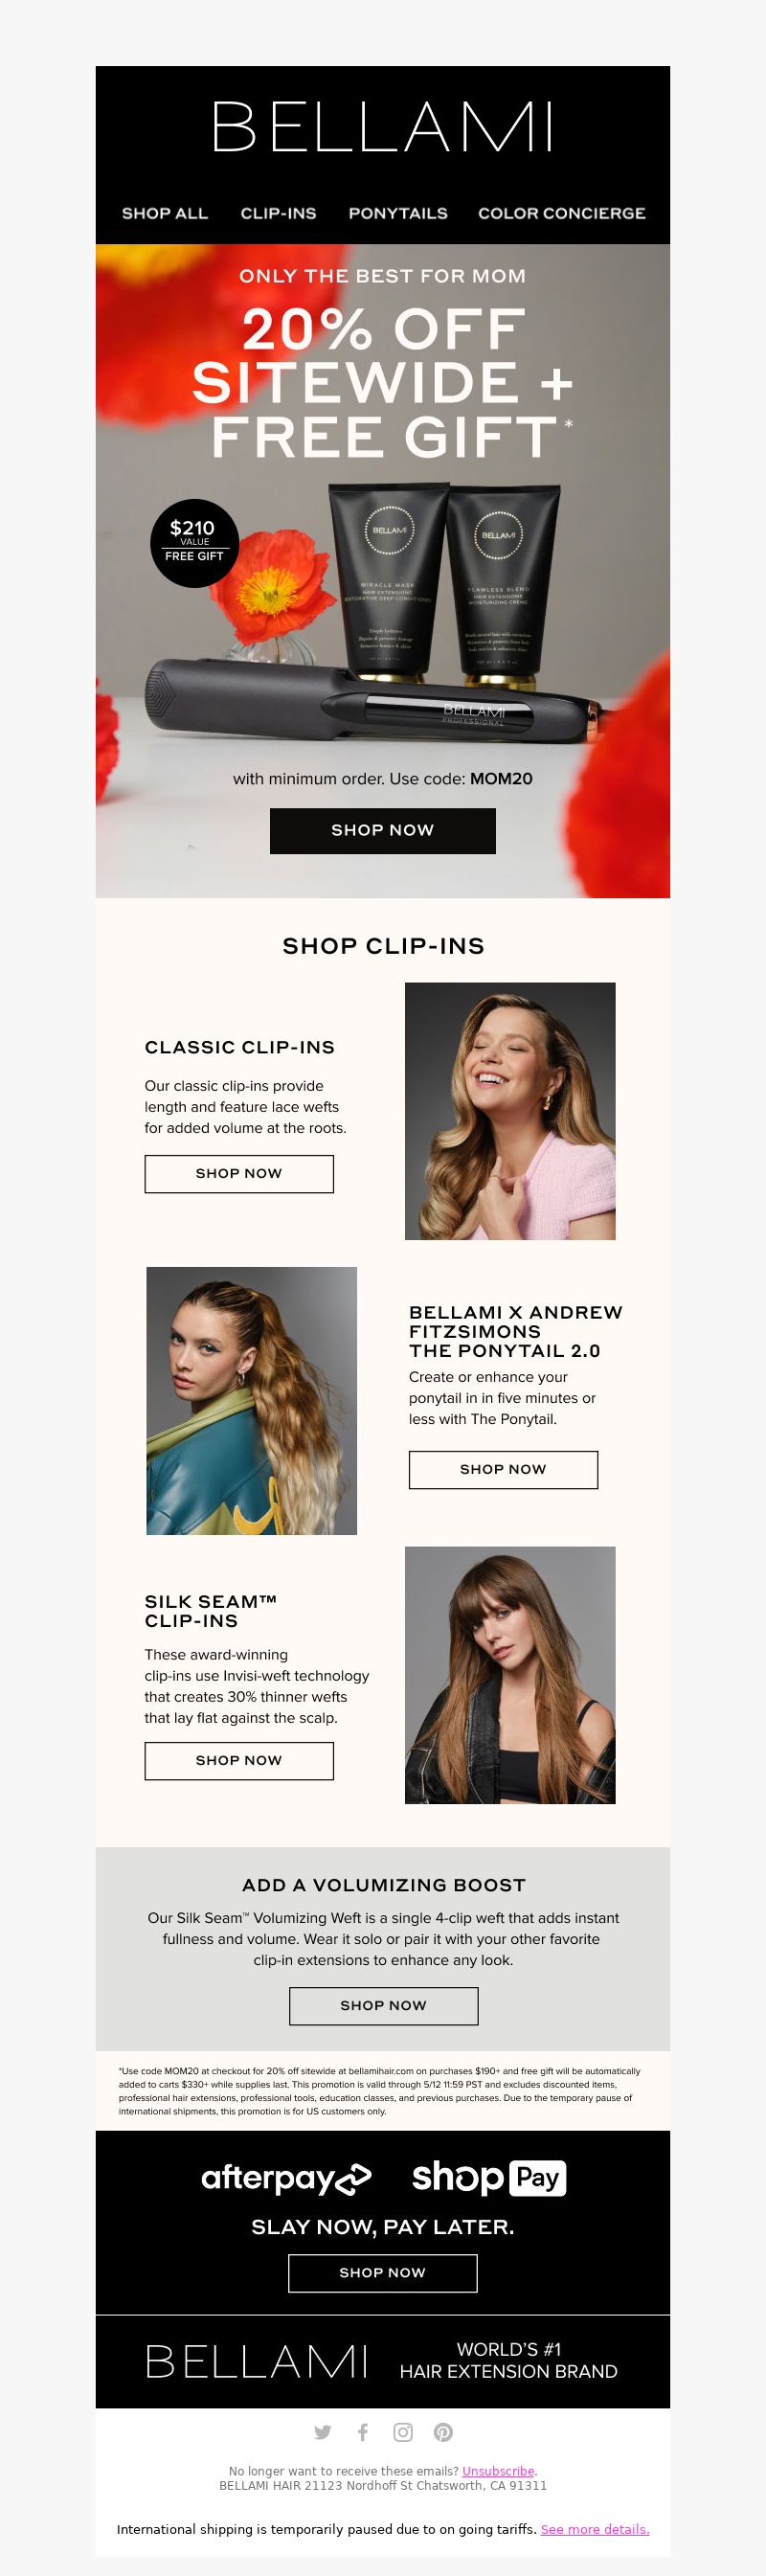Click the BELLAMI header logo
The height and width of the screenshot is (2576, 766).
(x=383, y=127)
